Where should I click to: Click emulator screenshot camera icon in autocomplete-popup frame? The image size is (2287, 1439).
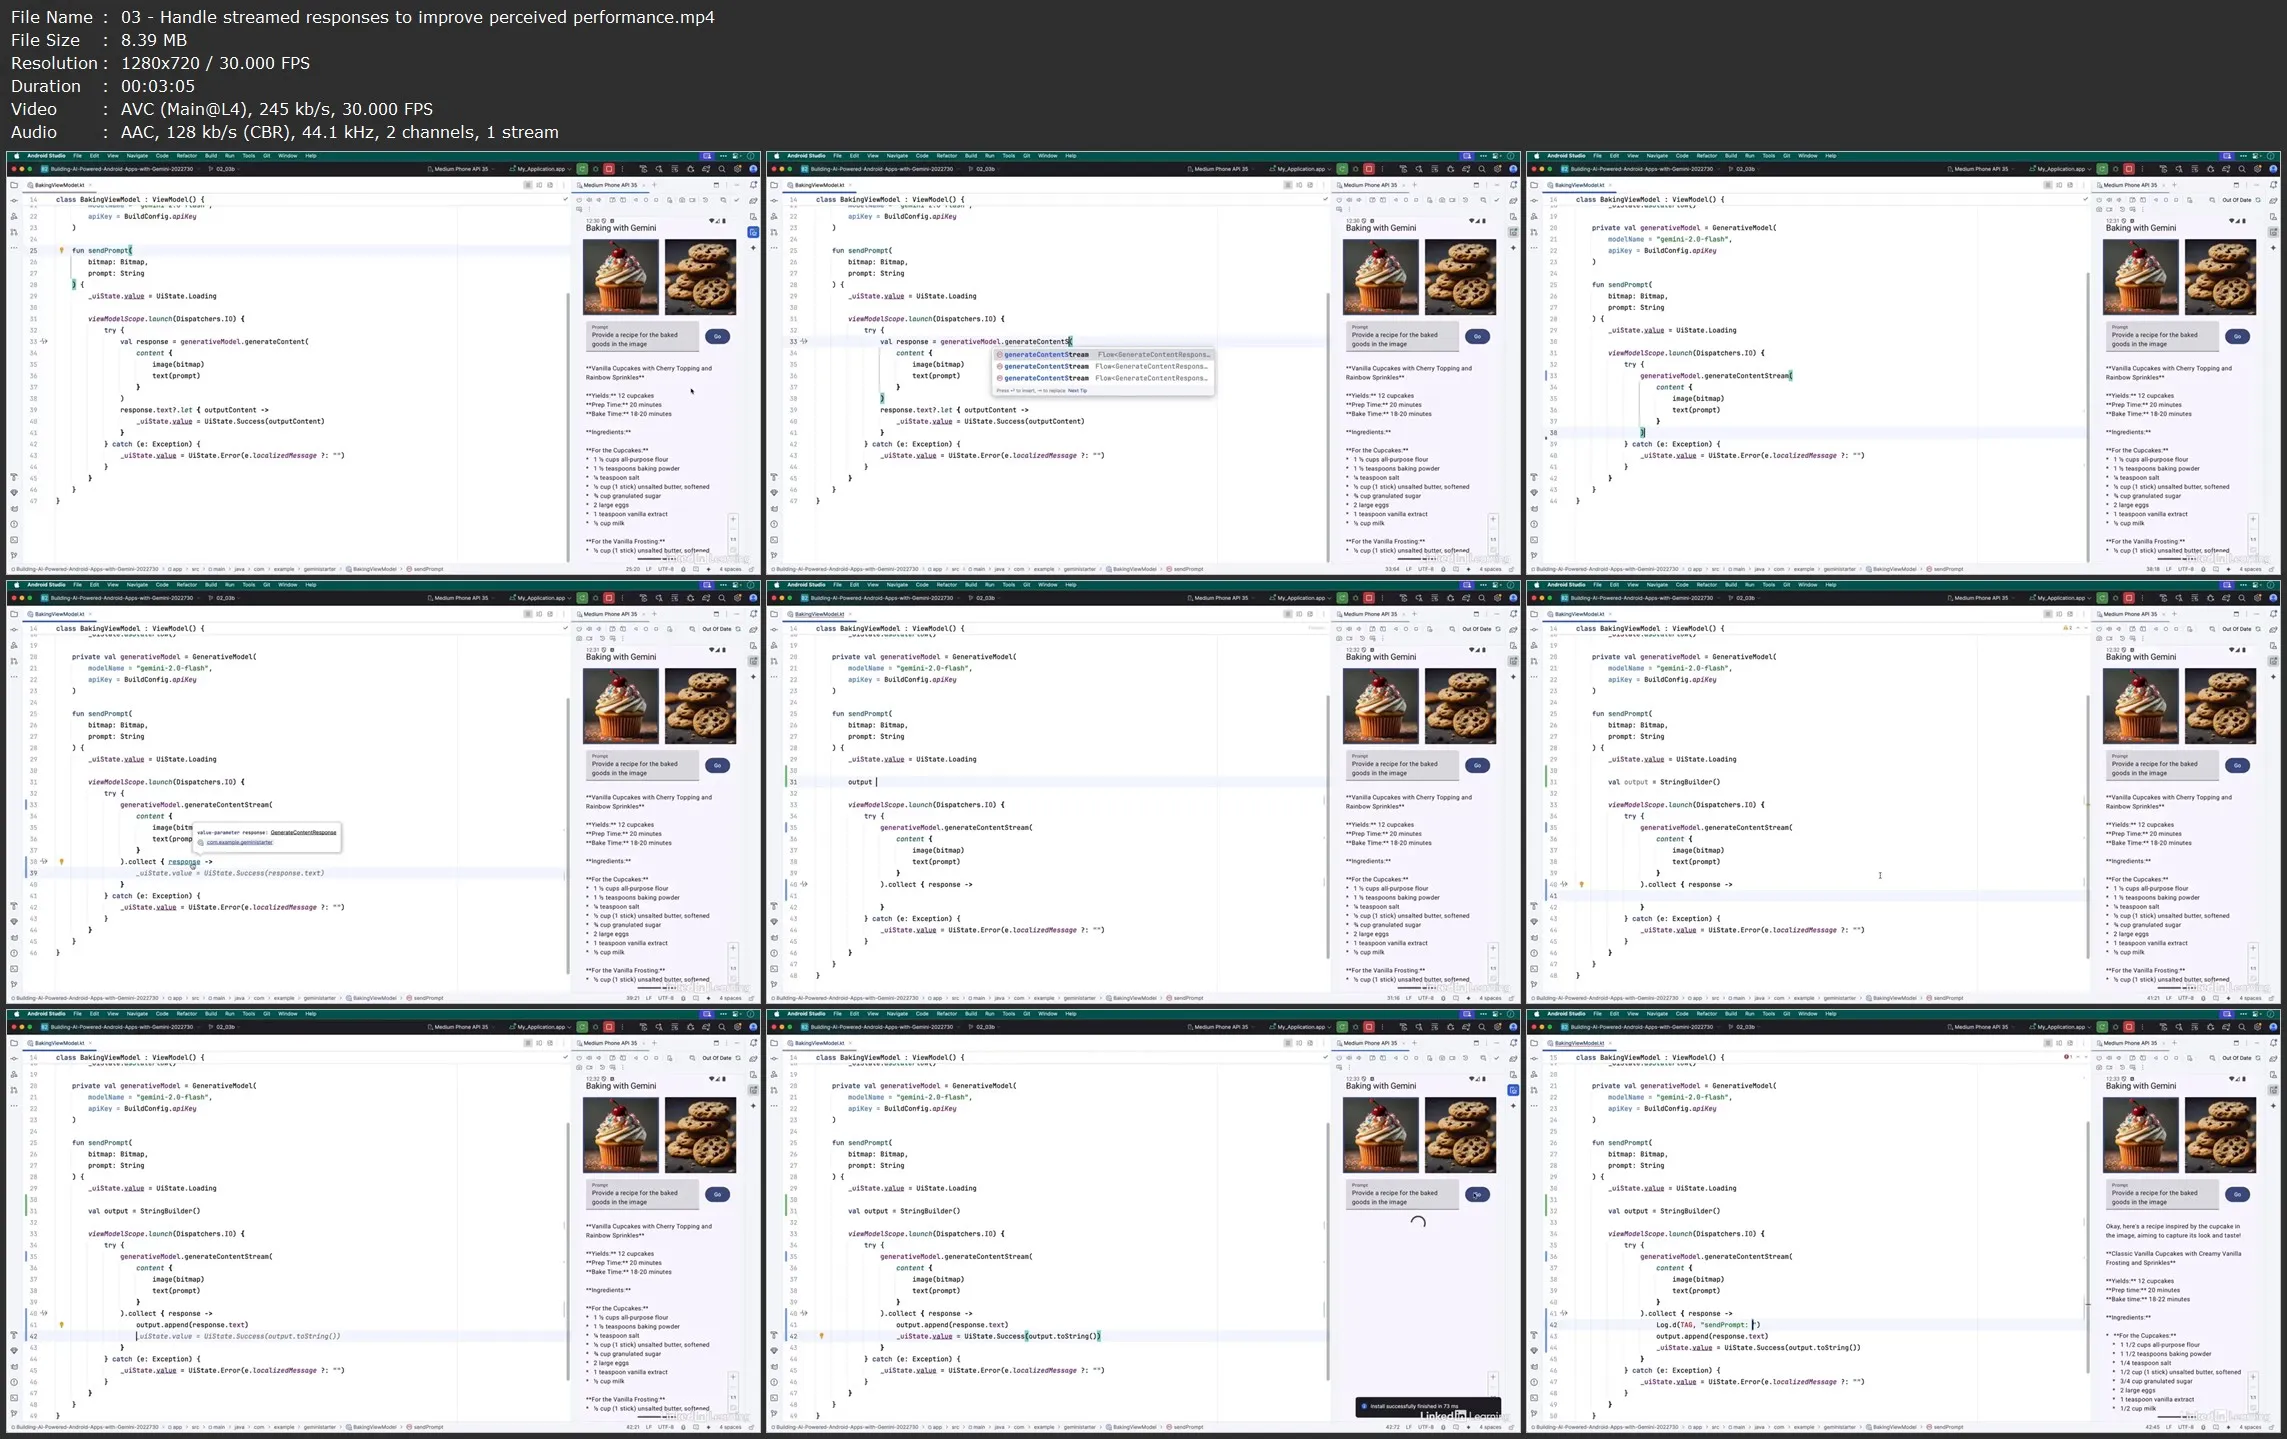tap(1442, 200)
